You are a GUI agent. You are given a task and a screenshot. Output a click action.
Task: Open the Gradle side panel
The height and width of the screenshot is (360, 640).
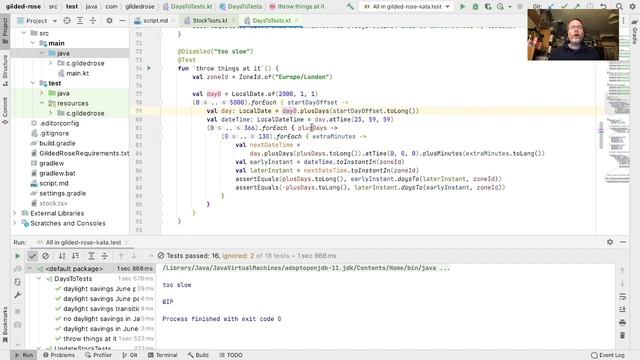(x=635, y=32)
